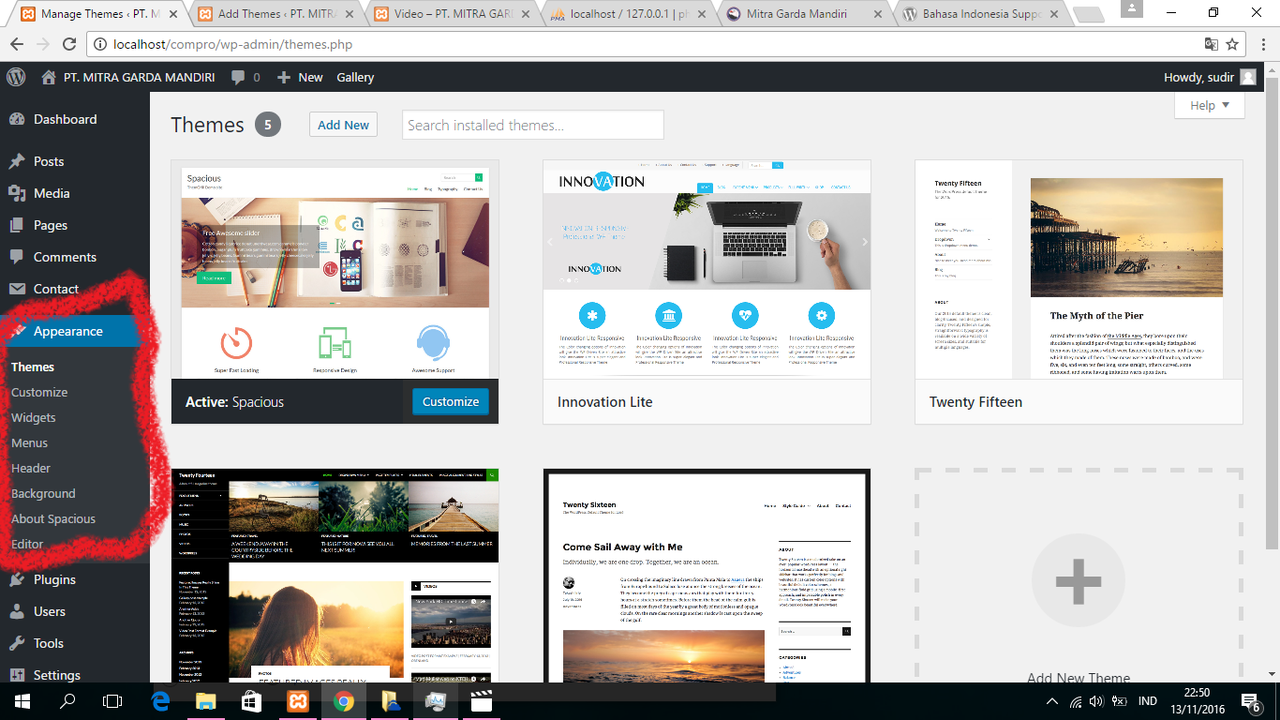Switch to Mitra Garda Mandiri browser tab
This screenshot has height=720, width=1280.
point(805,14)
